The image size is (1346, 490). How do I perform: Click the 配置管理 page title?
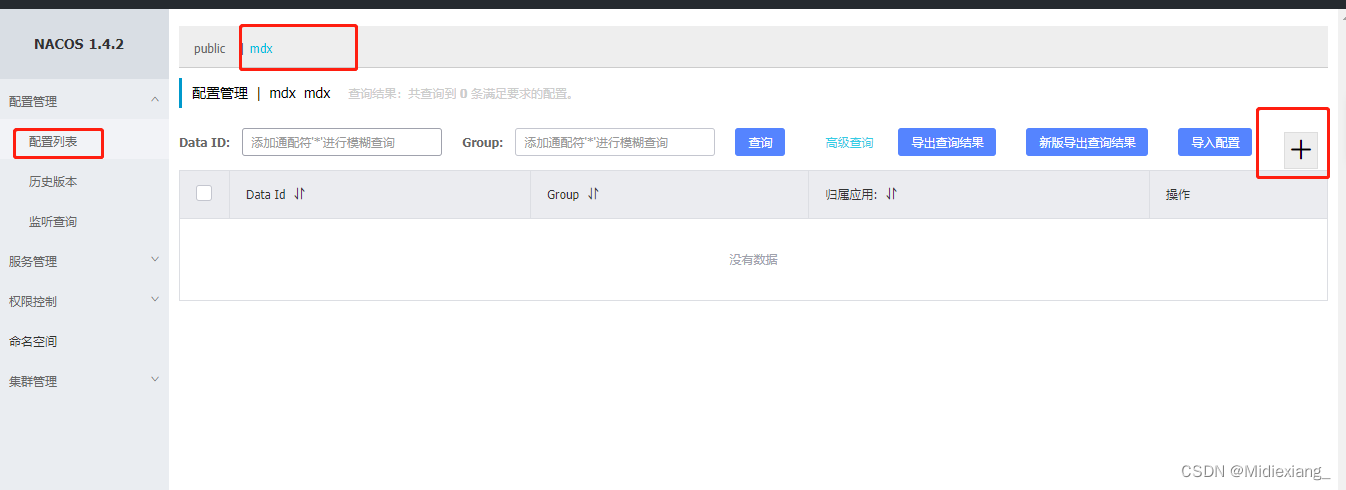219,93
